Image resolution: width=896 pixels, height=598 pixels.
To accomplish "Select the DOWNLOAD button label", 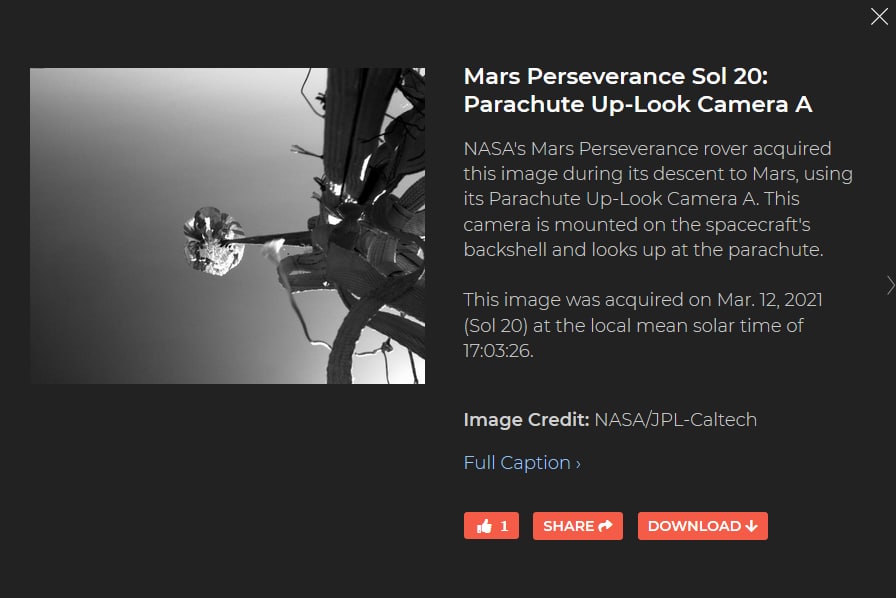I will pos(694,526).
